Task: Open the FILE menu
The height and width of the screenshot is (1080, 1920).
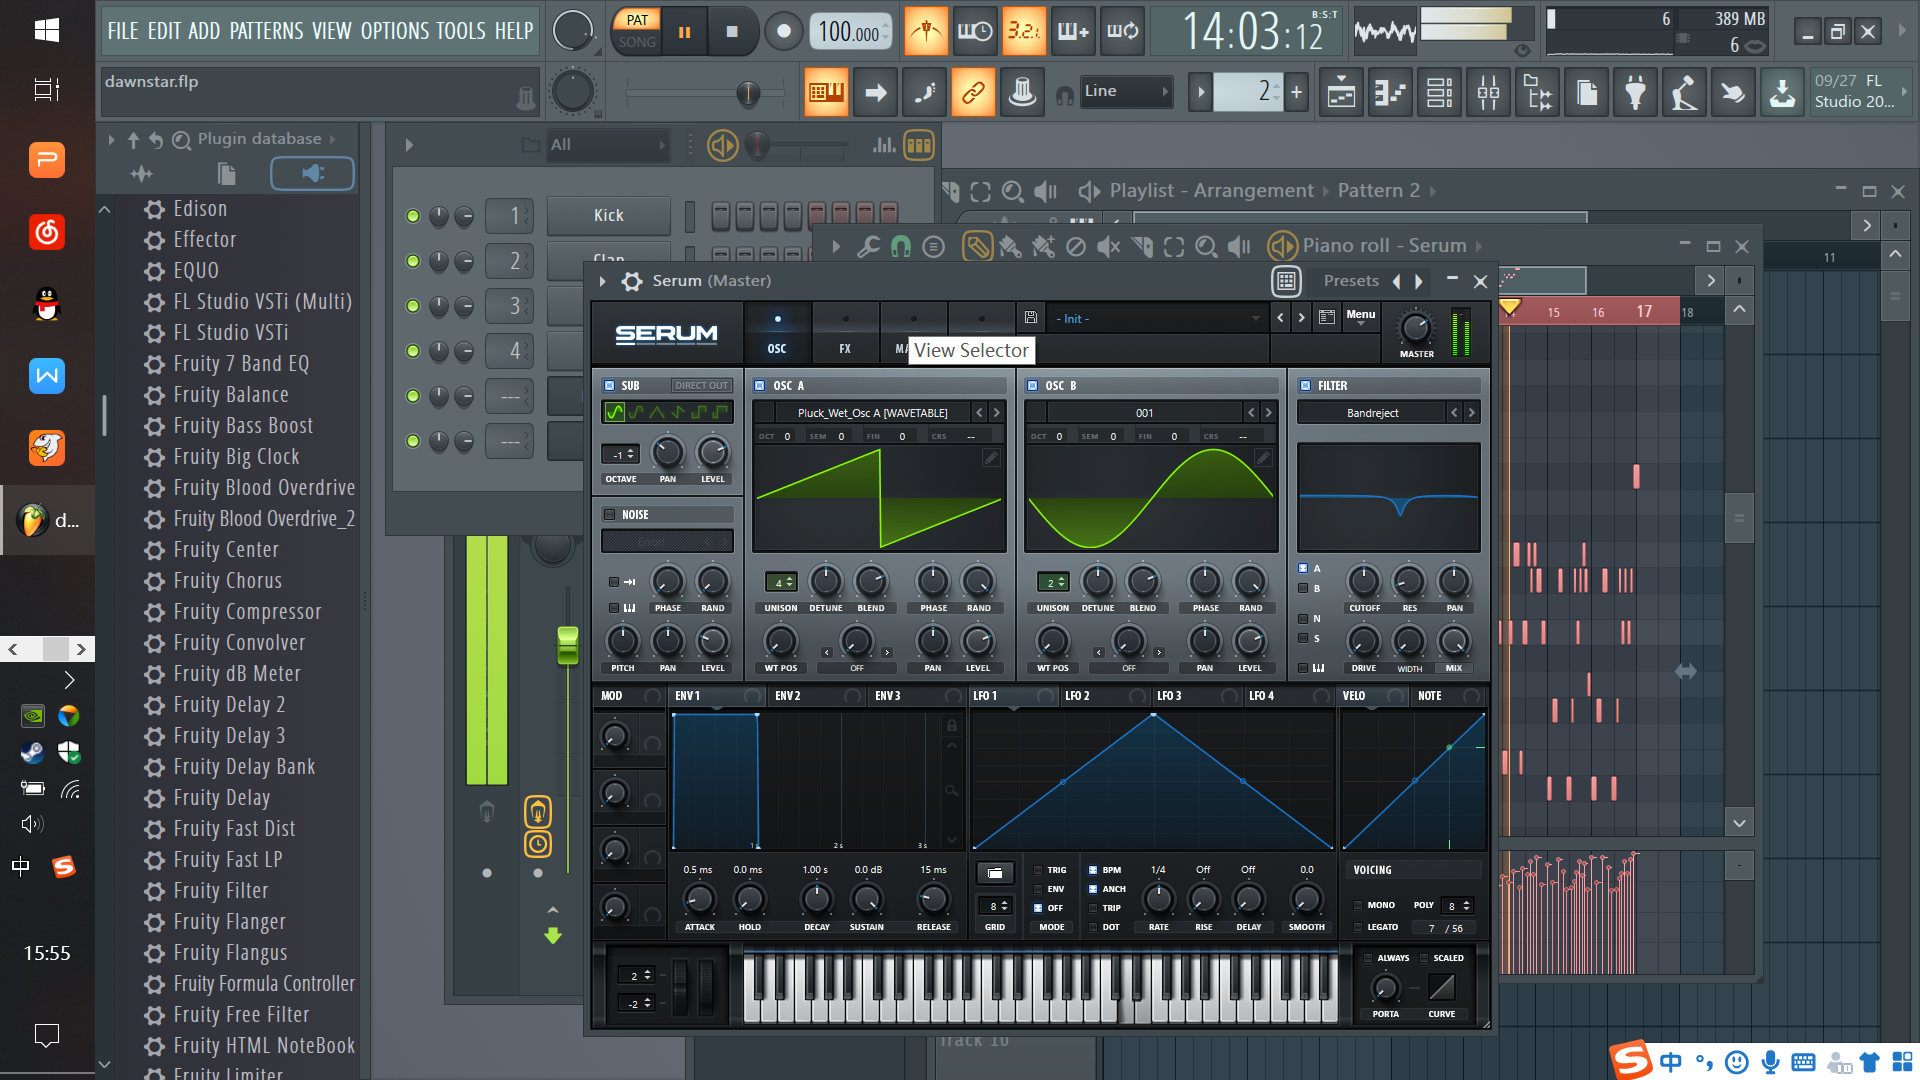Action: pyautogui.click(x=123, y=31)
